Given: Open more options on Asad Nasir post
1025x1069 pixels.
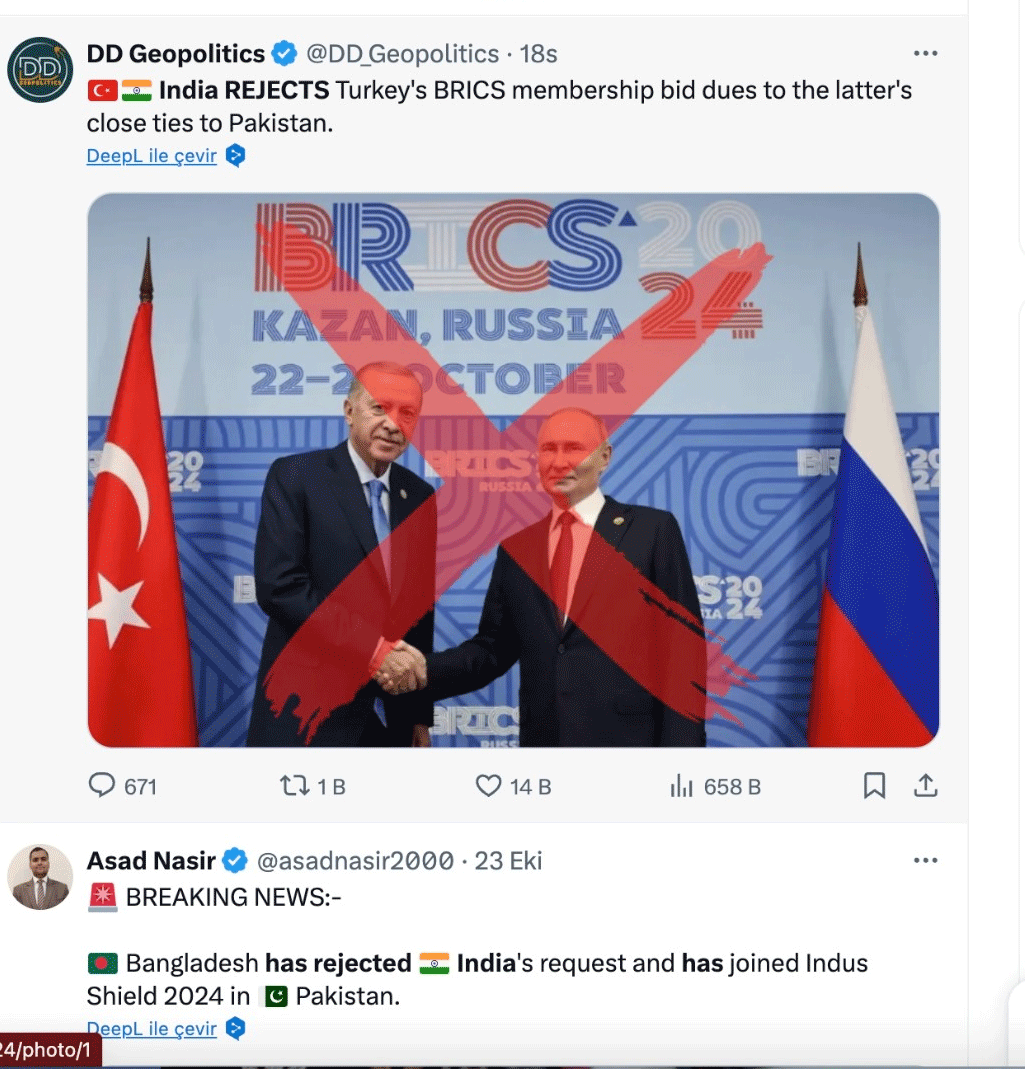Looking at the screenshot, I should coord(926,860).
